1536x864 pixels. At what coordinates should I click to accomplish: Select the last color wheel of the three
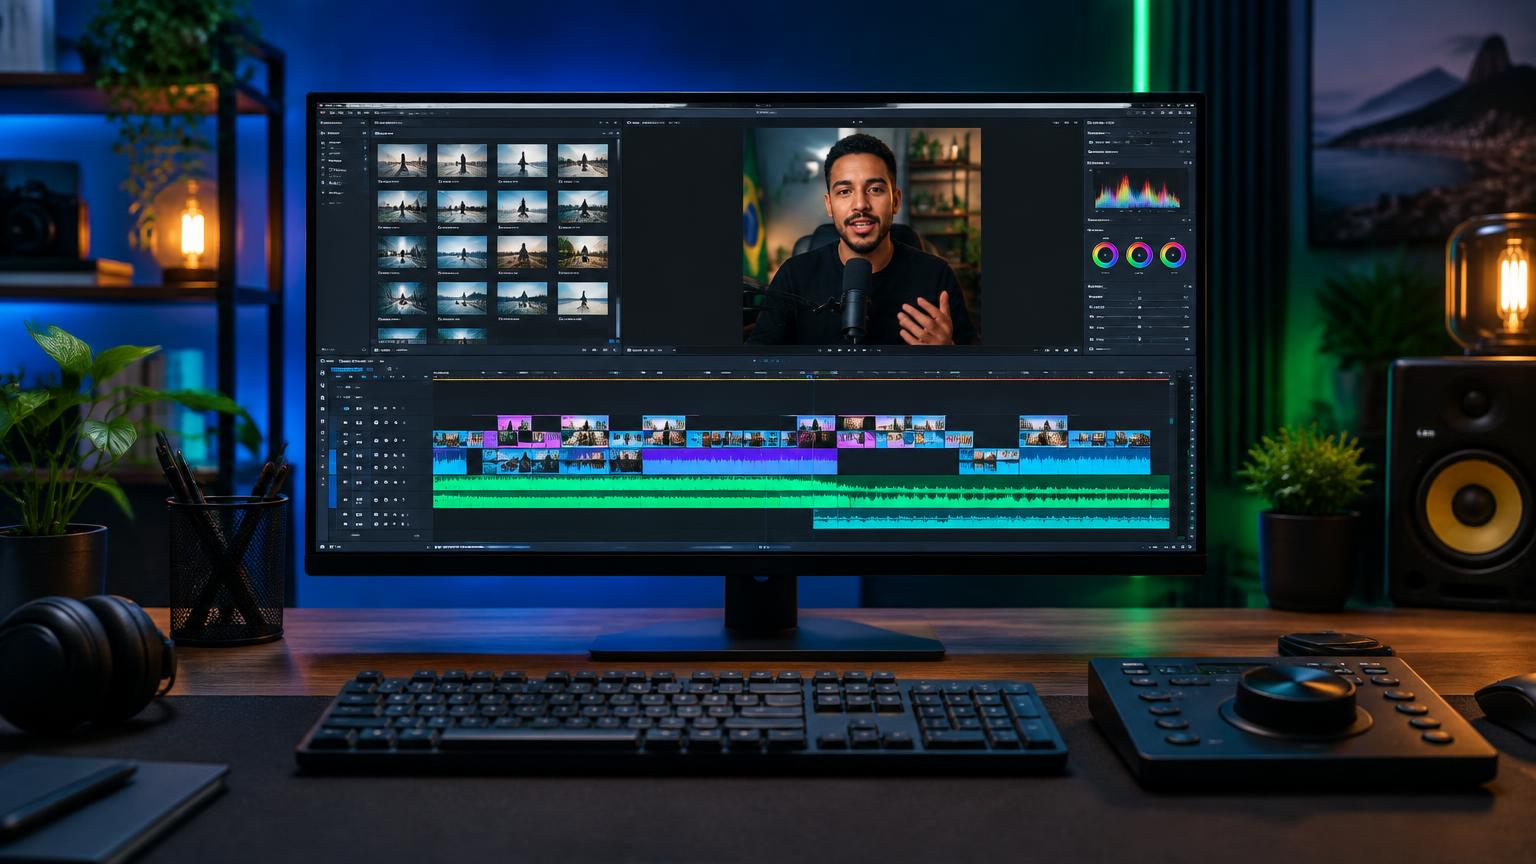(x=1173, y=255)
